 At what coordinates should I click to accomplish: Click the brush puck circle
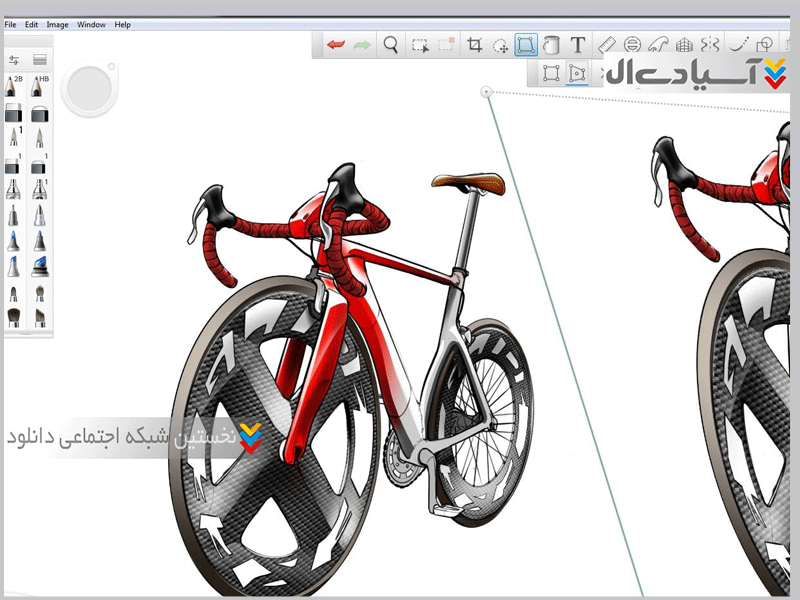(x=91, y=88)
